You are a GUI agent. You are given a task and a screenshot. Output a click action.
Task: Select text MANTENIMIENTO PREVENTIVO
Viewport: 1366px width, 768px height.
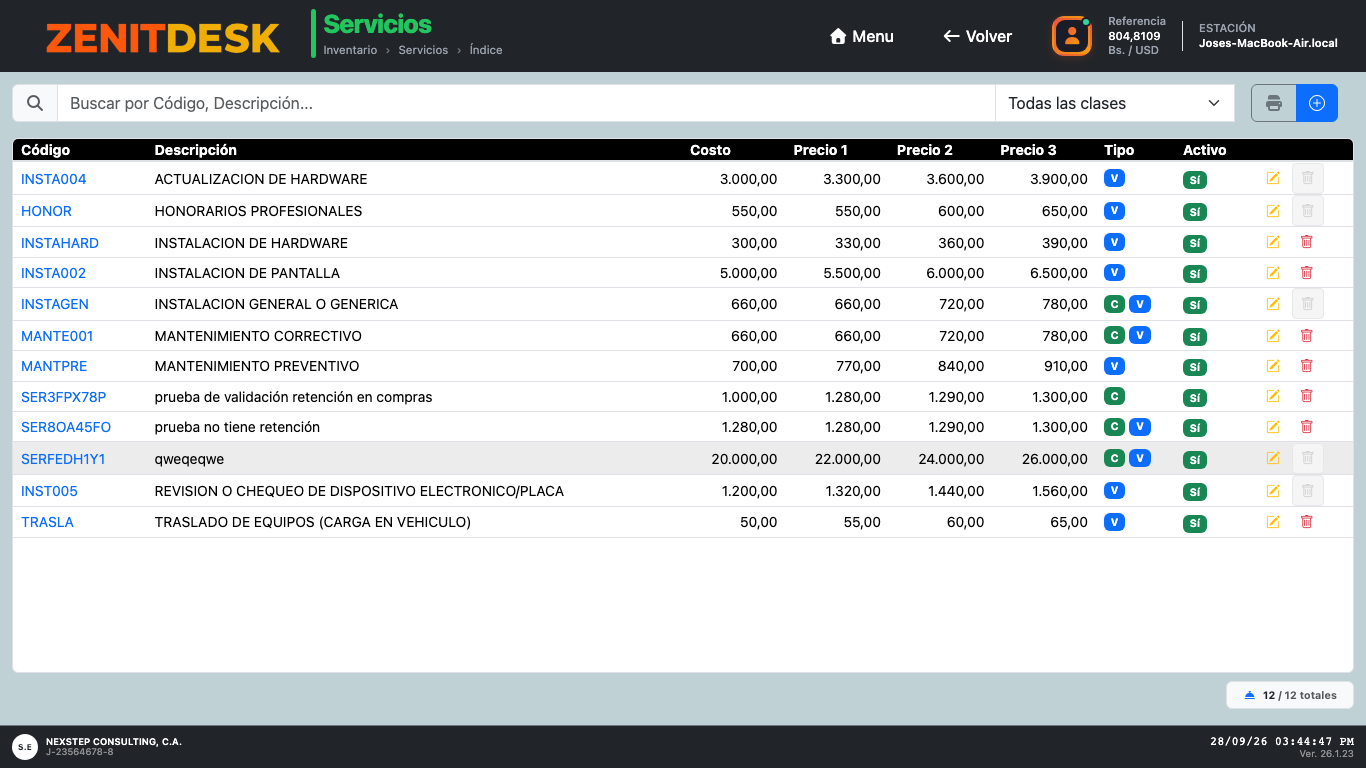(257, 366)
